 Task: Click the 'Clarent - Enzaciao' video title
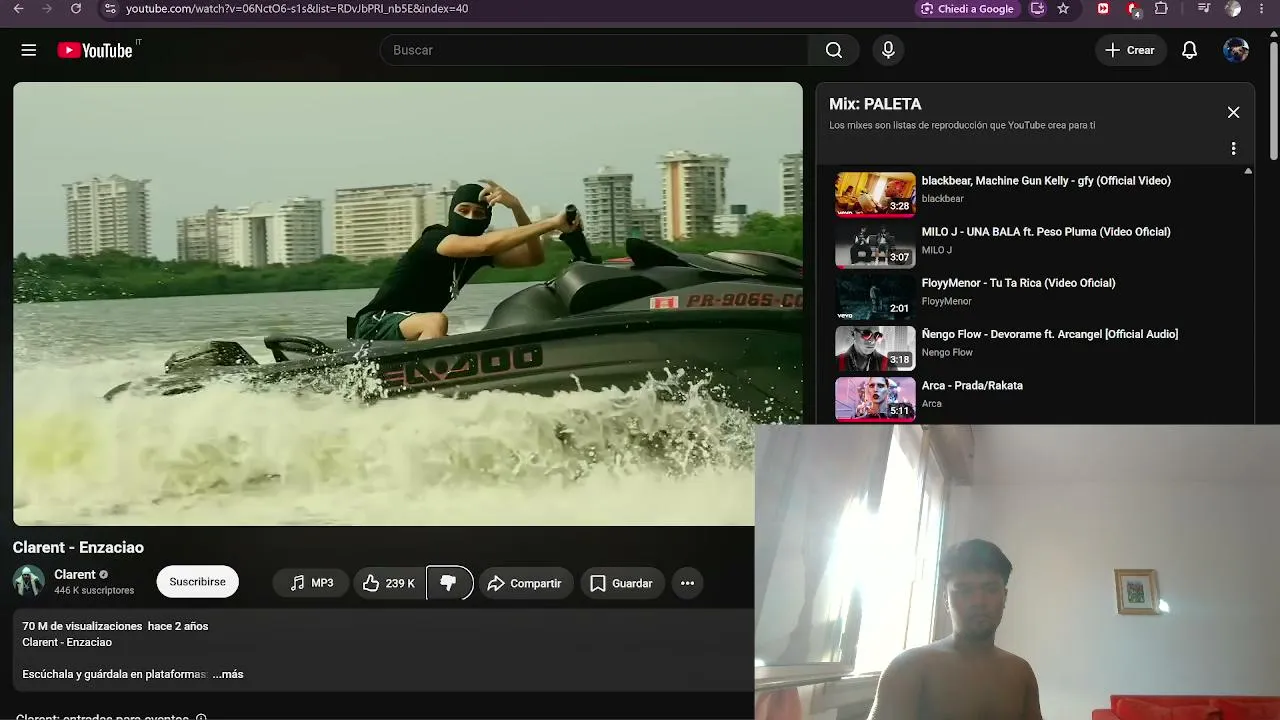tap(78, 547)
